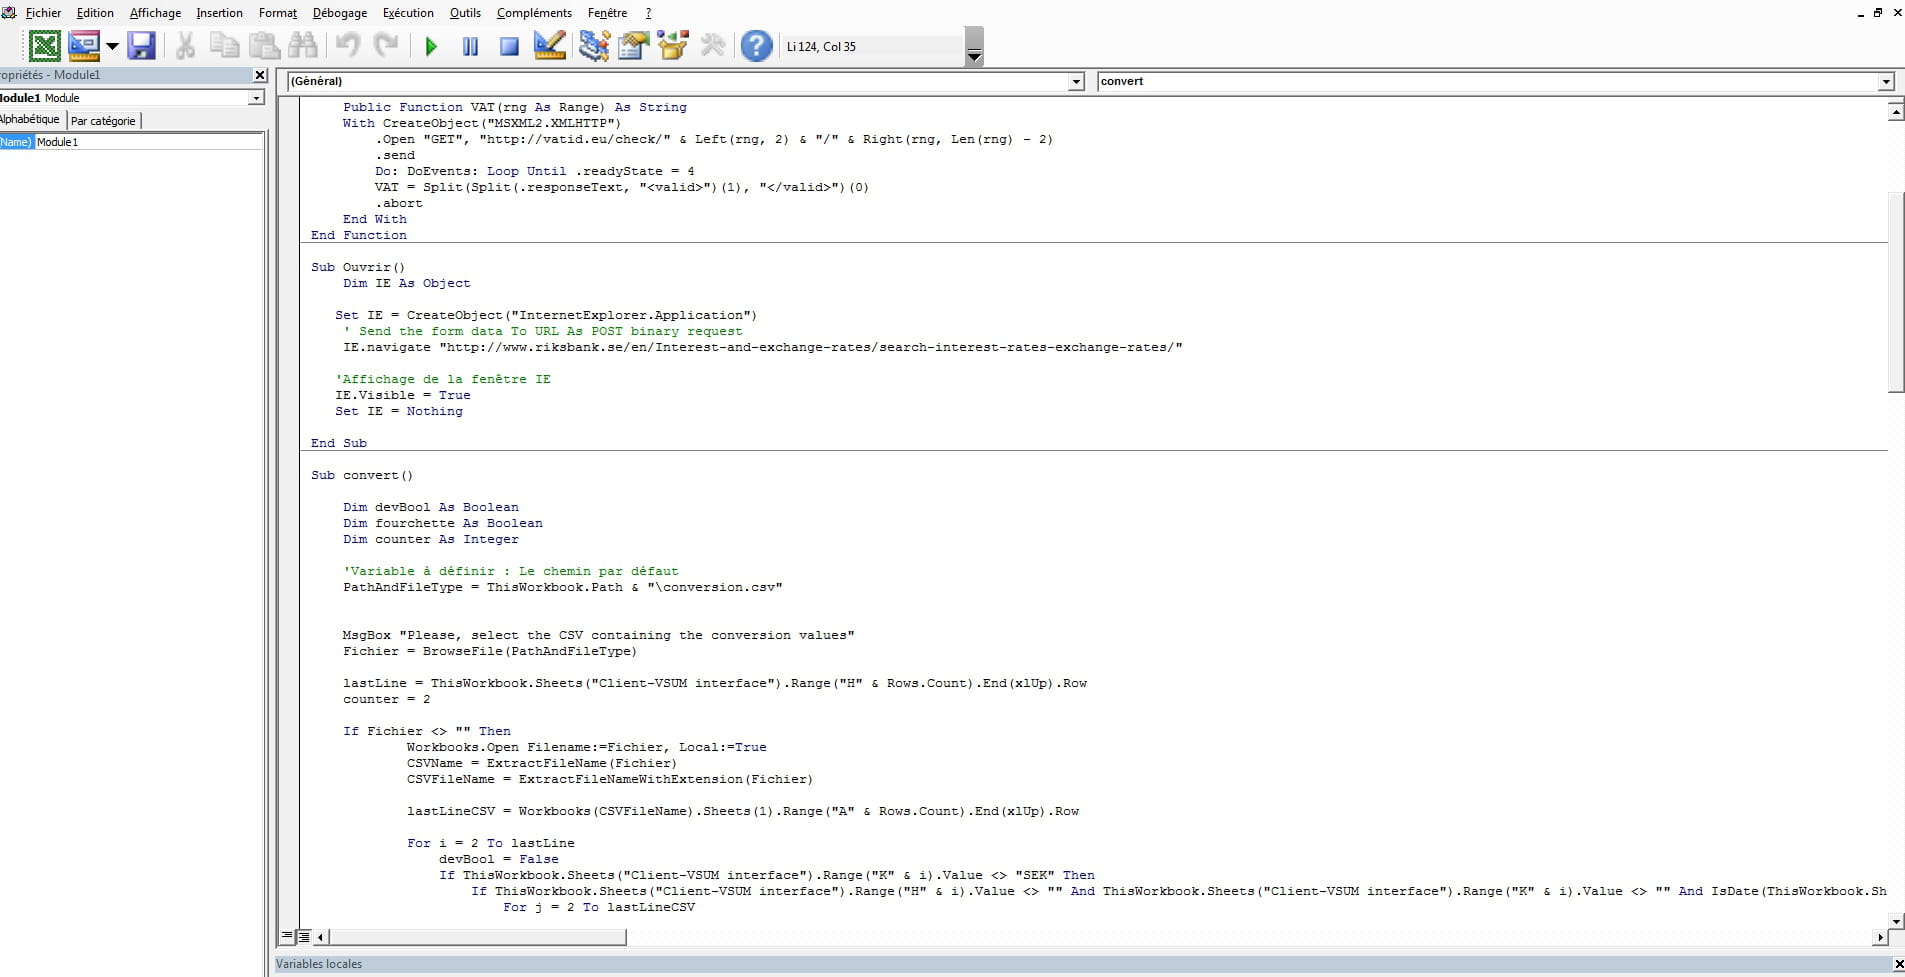Click the 'IE.Visible = True' line
1905x977 pixels.
coord(402,395)
